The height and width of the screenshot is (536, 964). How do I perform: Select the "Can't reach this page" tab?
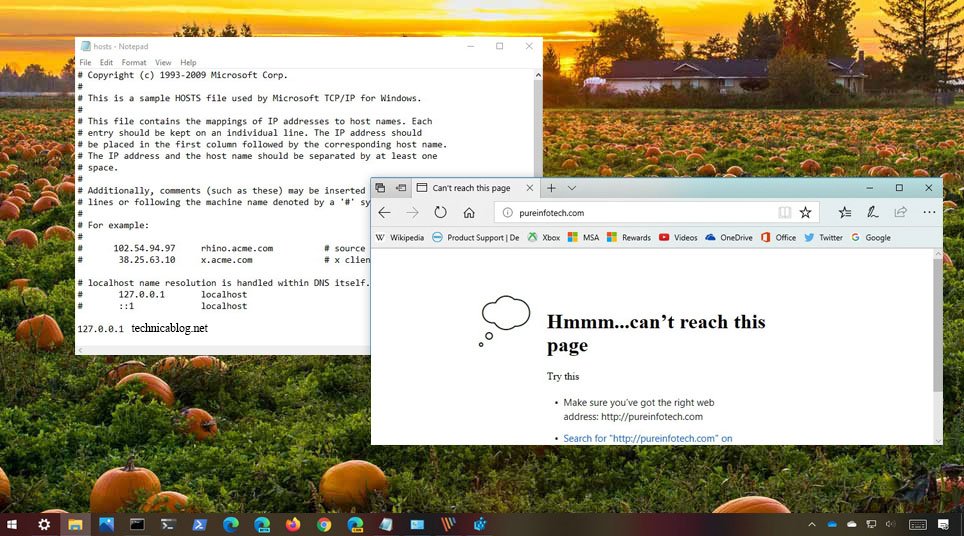click(x=470, y=188)
